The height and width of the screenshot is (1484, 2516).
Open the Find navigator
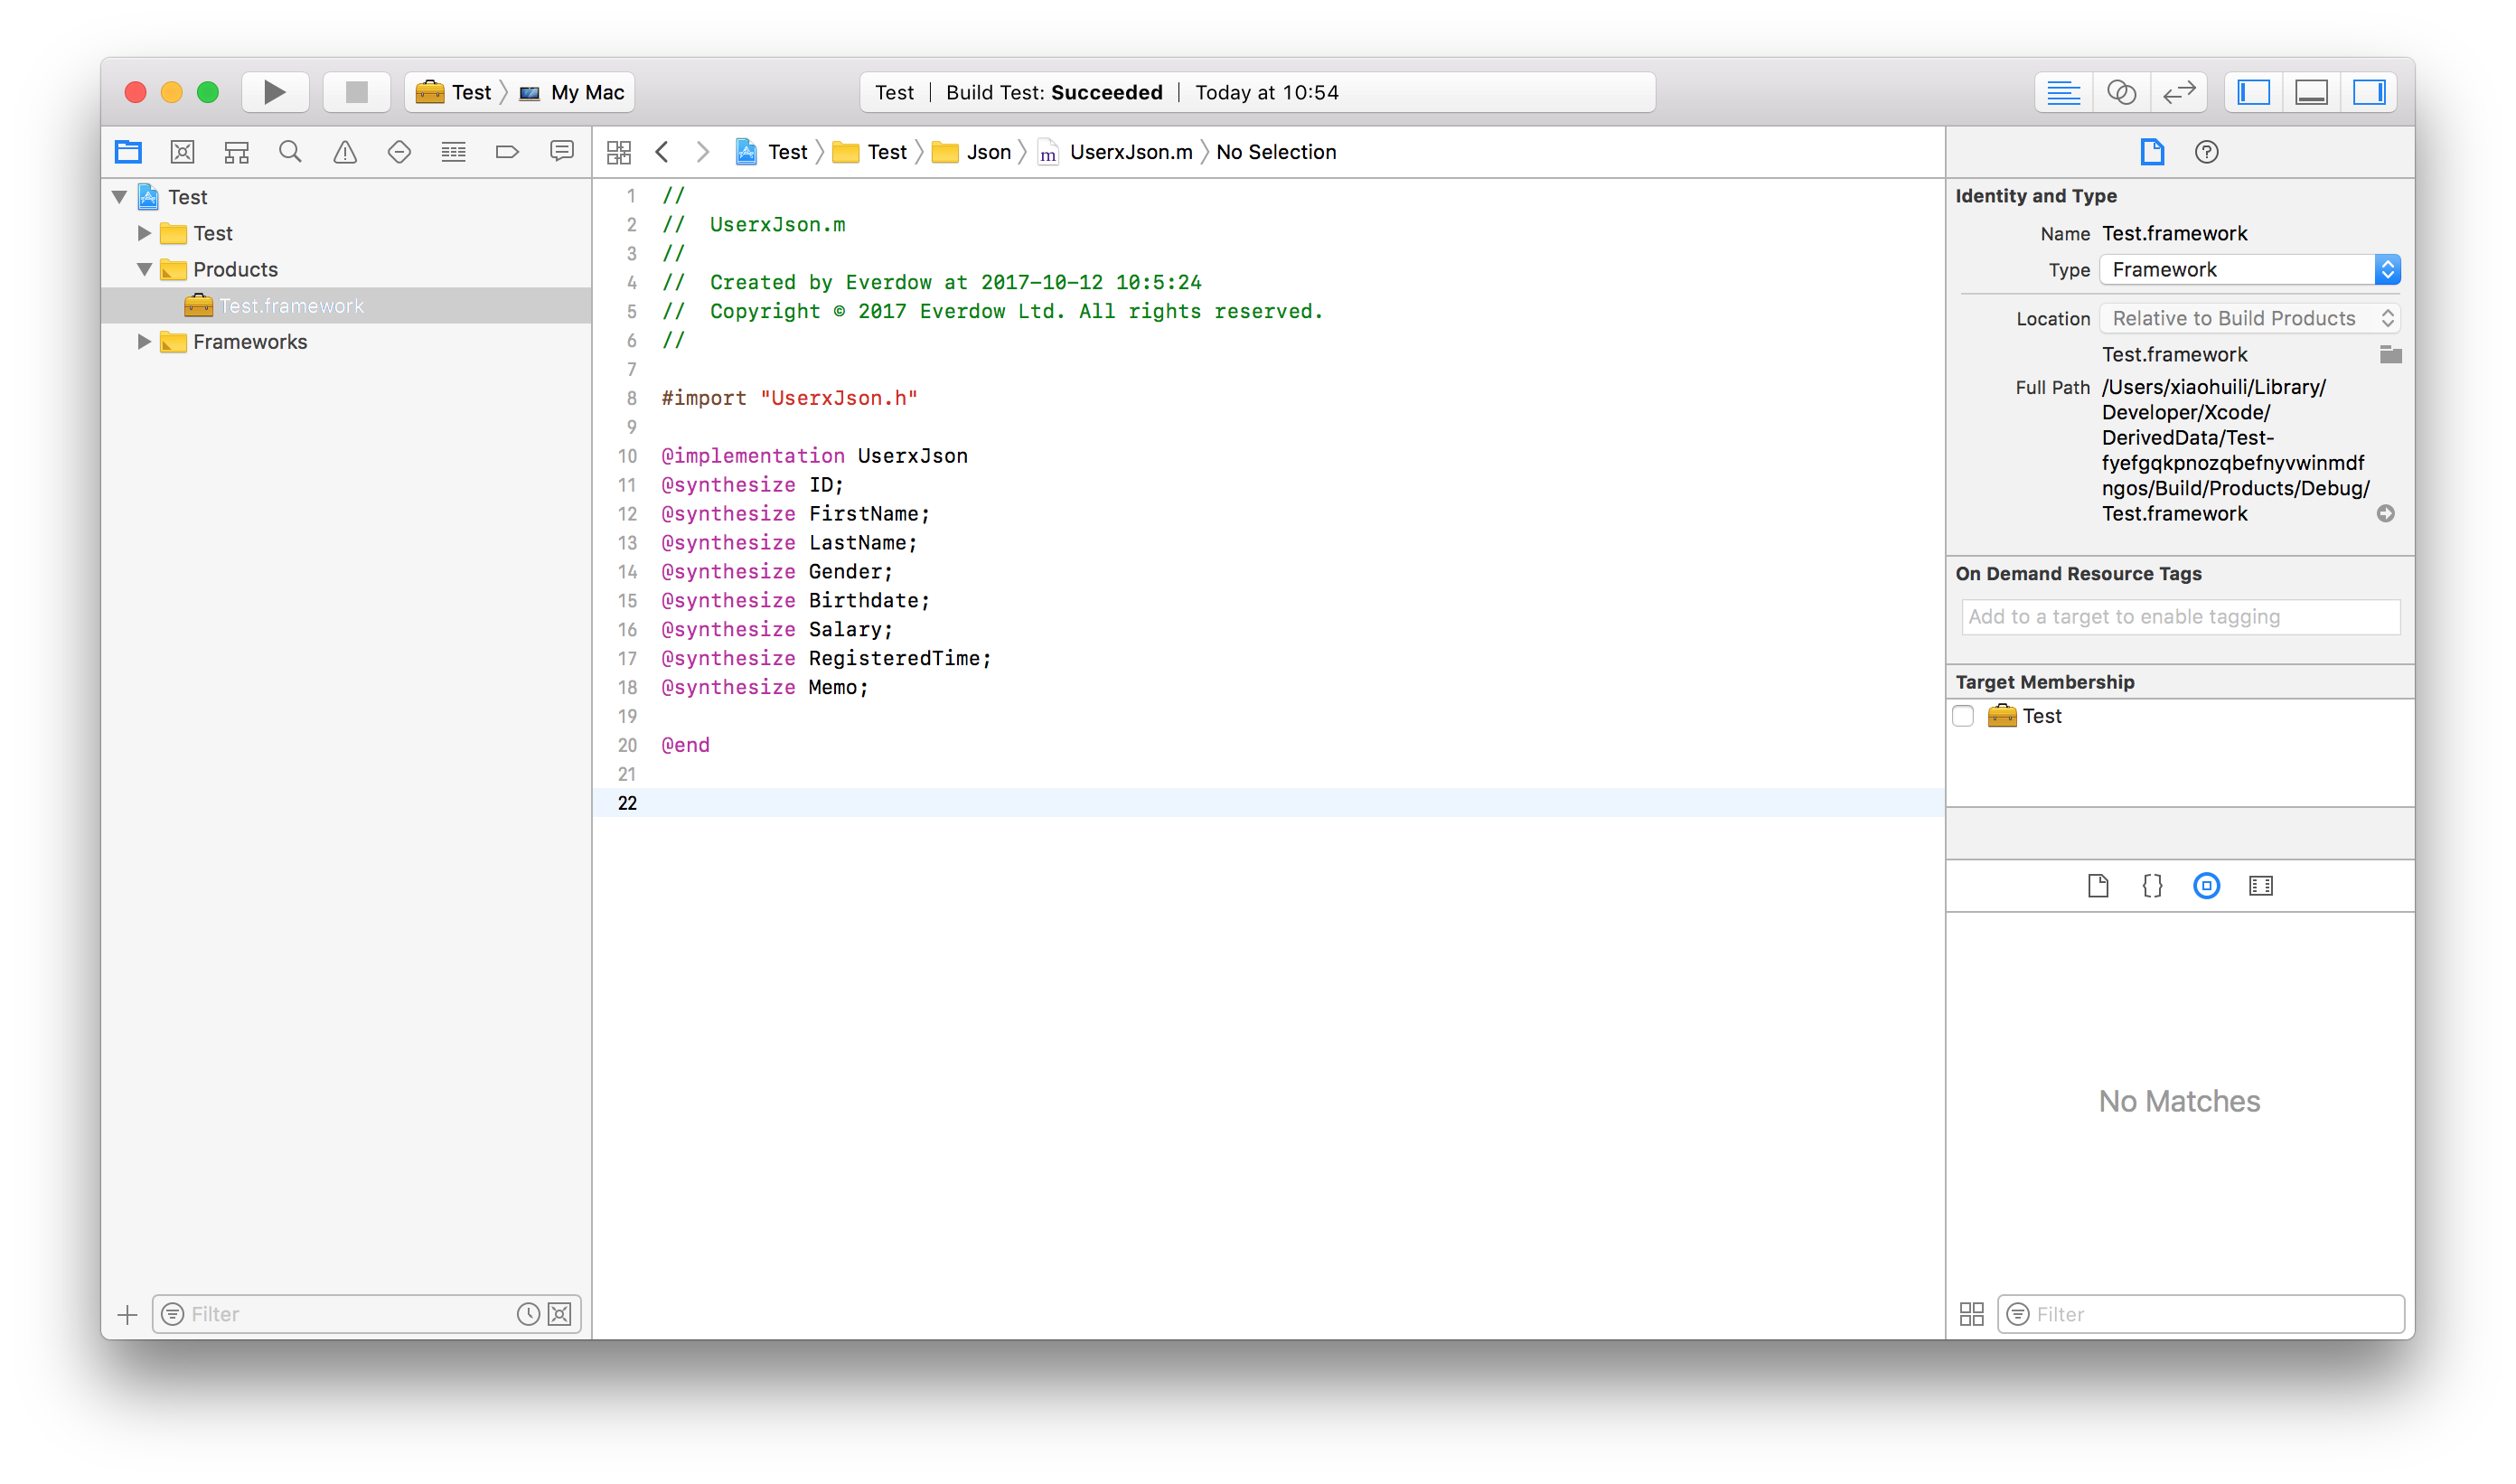click(291, 152)
